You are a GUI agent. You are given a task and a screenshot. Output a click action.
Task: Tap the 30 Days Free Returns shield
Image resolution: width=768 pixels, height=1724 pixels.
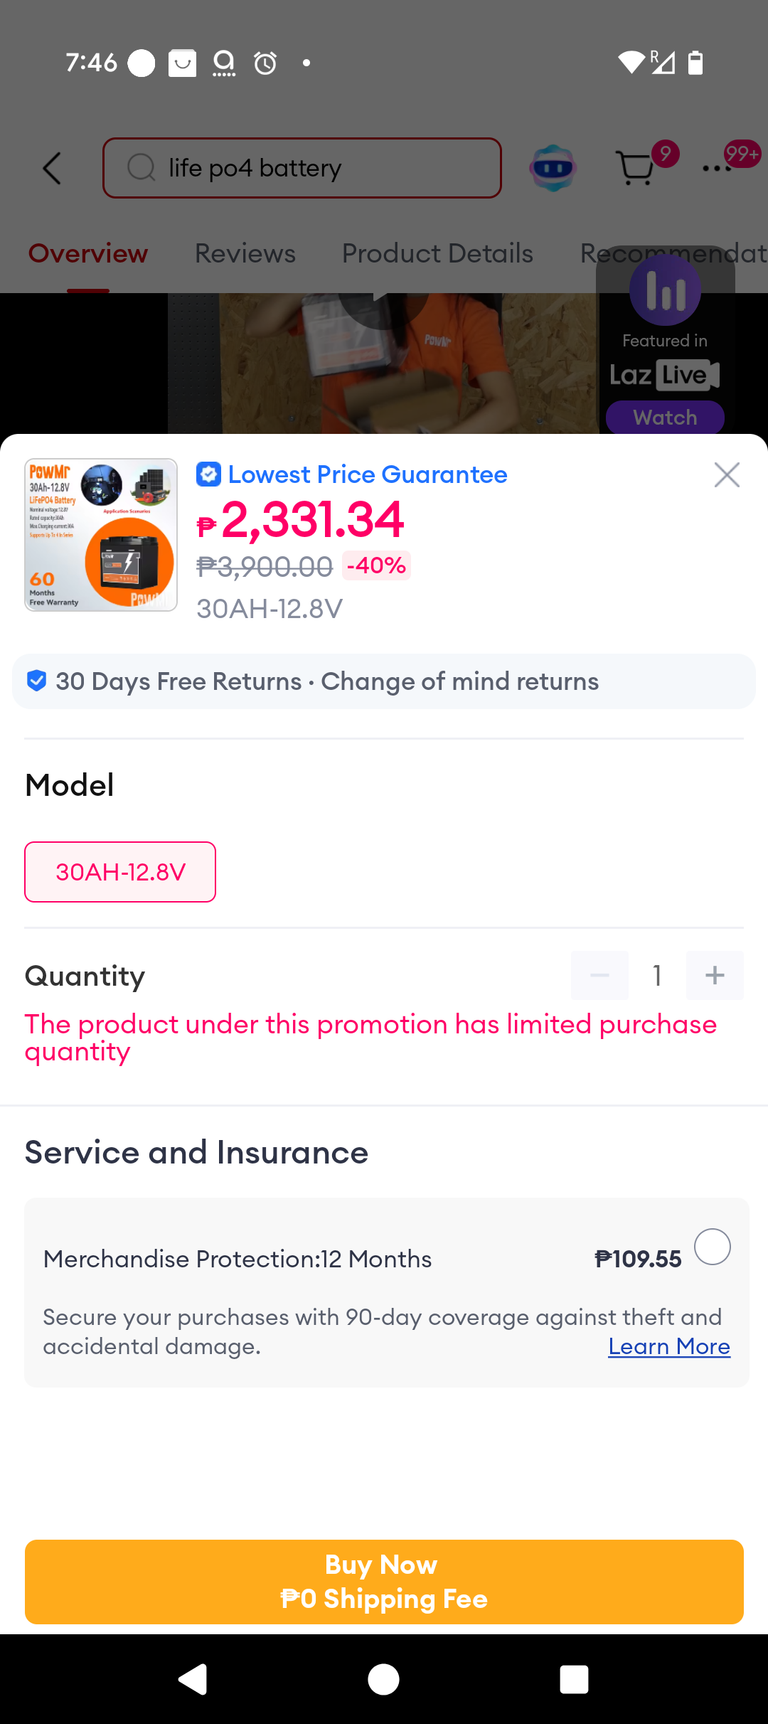37,681
